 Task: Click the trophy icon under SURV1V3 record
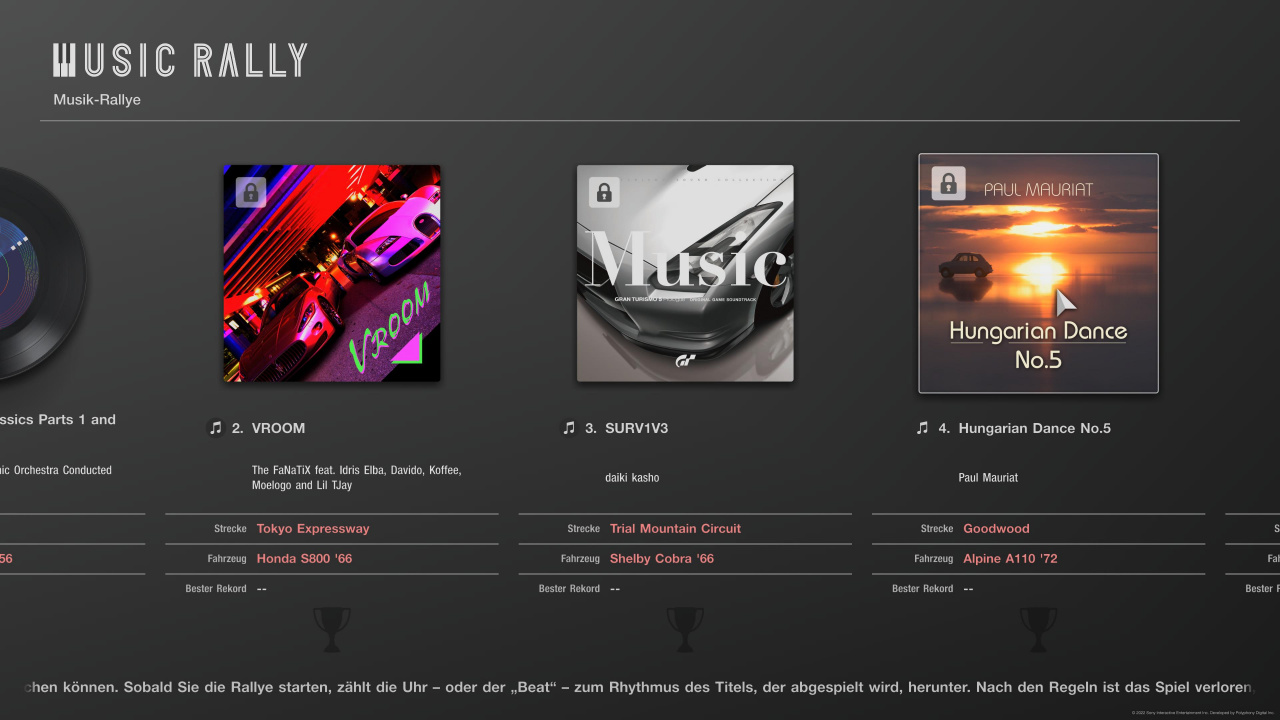coord(685,629)
